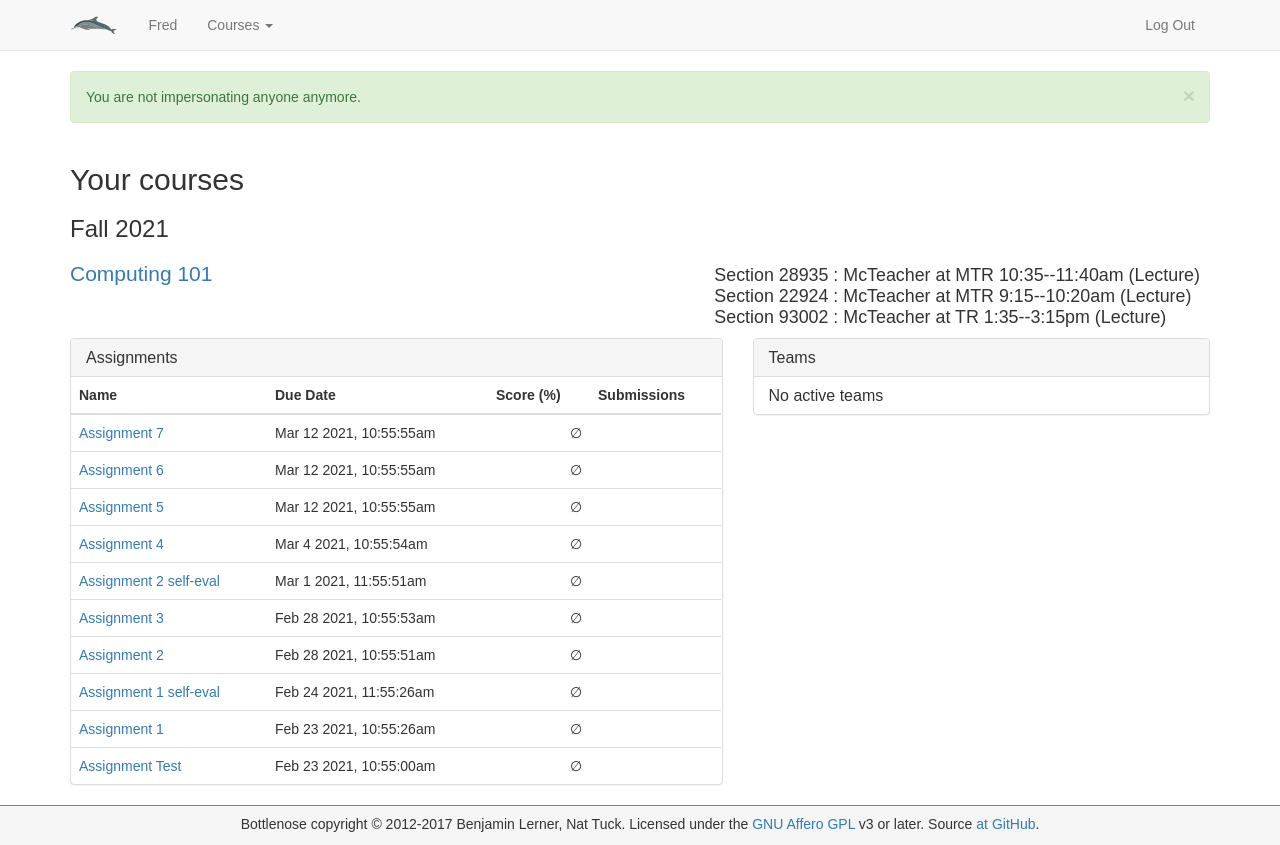Open Assignment 2 self-eval

pos(149,581)
